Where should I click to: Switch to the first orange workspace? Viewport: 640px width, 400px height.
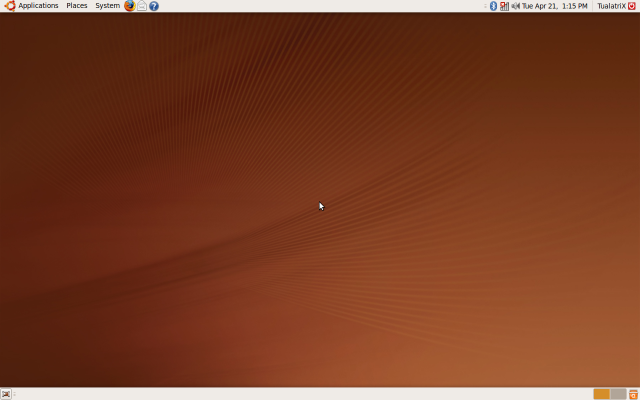click(601, 394)
